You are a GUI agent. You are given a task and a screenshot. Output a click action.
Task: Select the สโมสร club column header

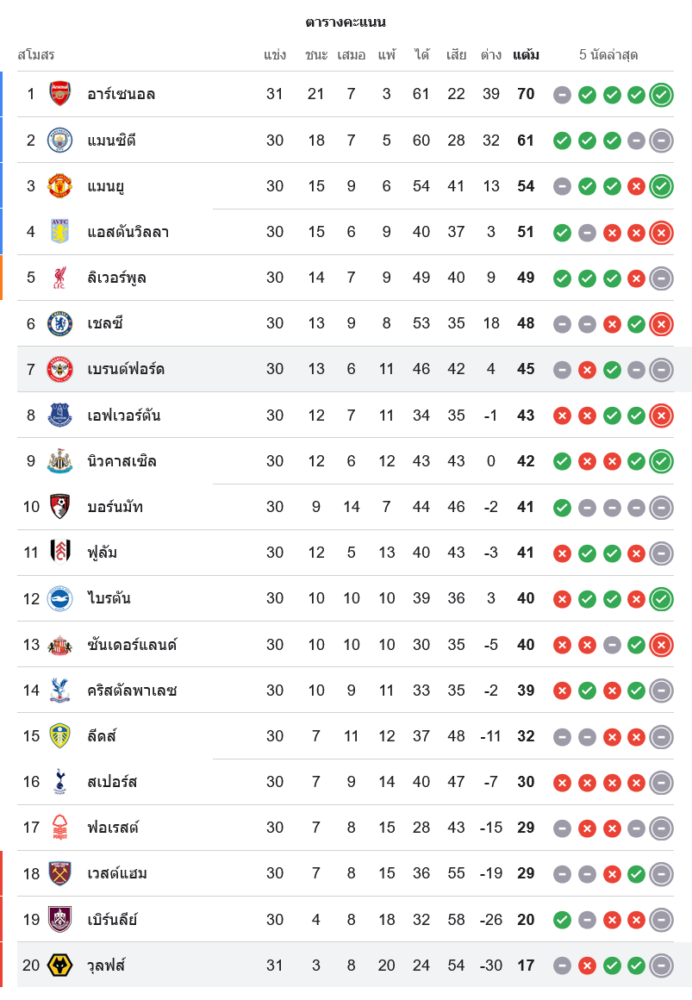tap(36, 55)
